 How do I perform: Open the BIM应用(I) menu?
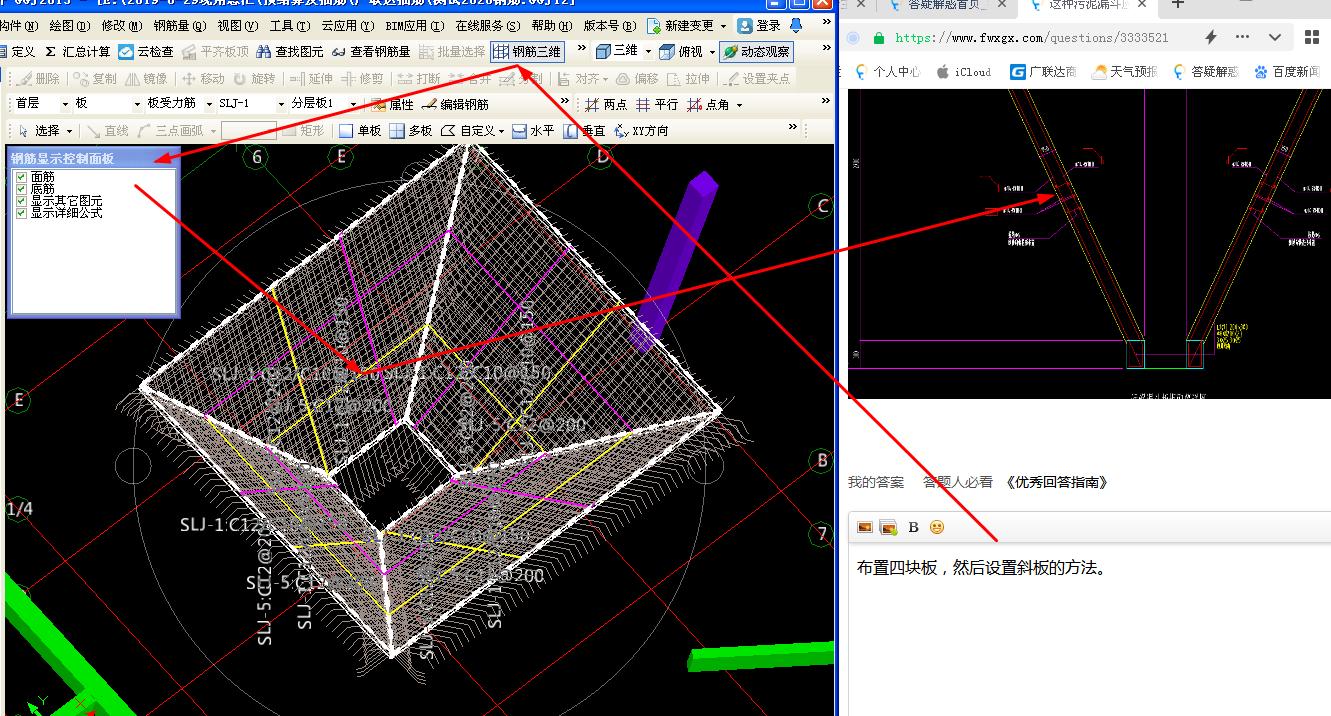[x=413, y=25]
